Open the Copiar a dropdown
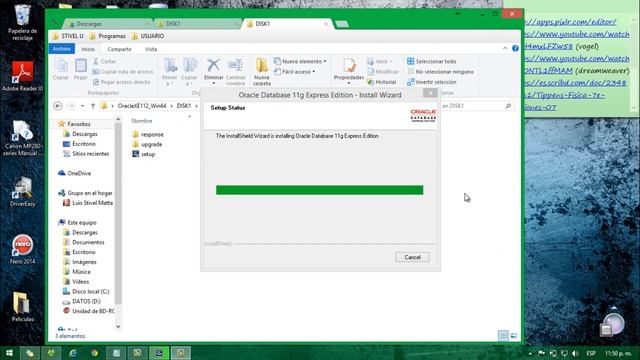Screen dimensions: 640x360 tap(189, 72)
